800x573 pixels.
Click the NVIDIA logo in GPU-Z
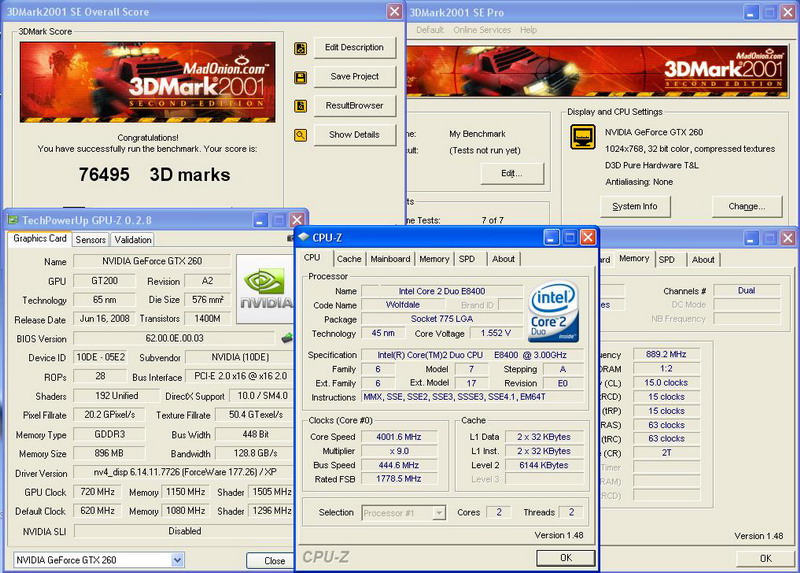(265, 289)
